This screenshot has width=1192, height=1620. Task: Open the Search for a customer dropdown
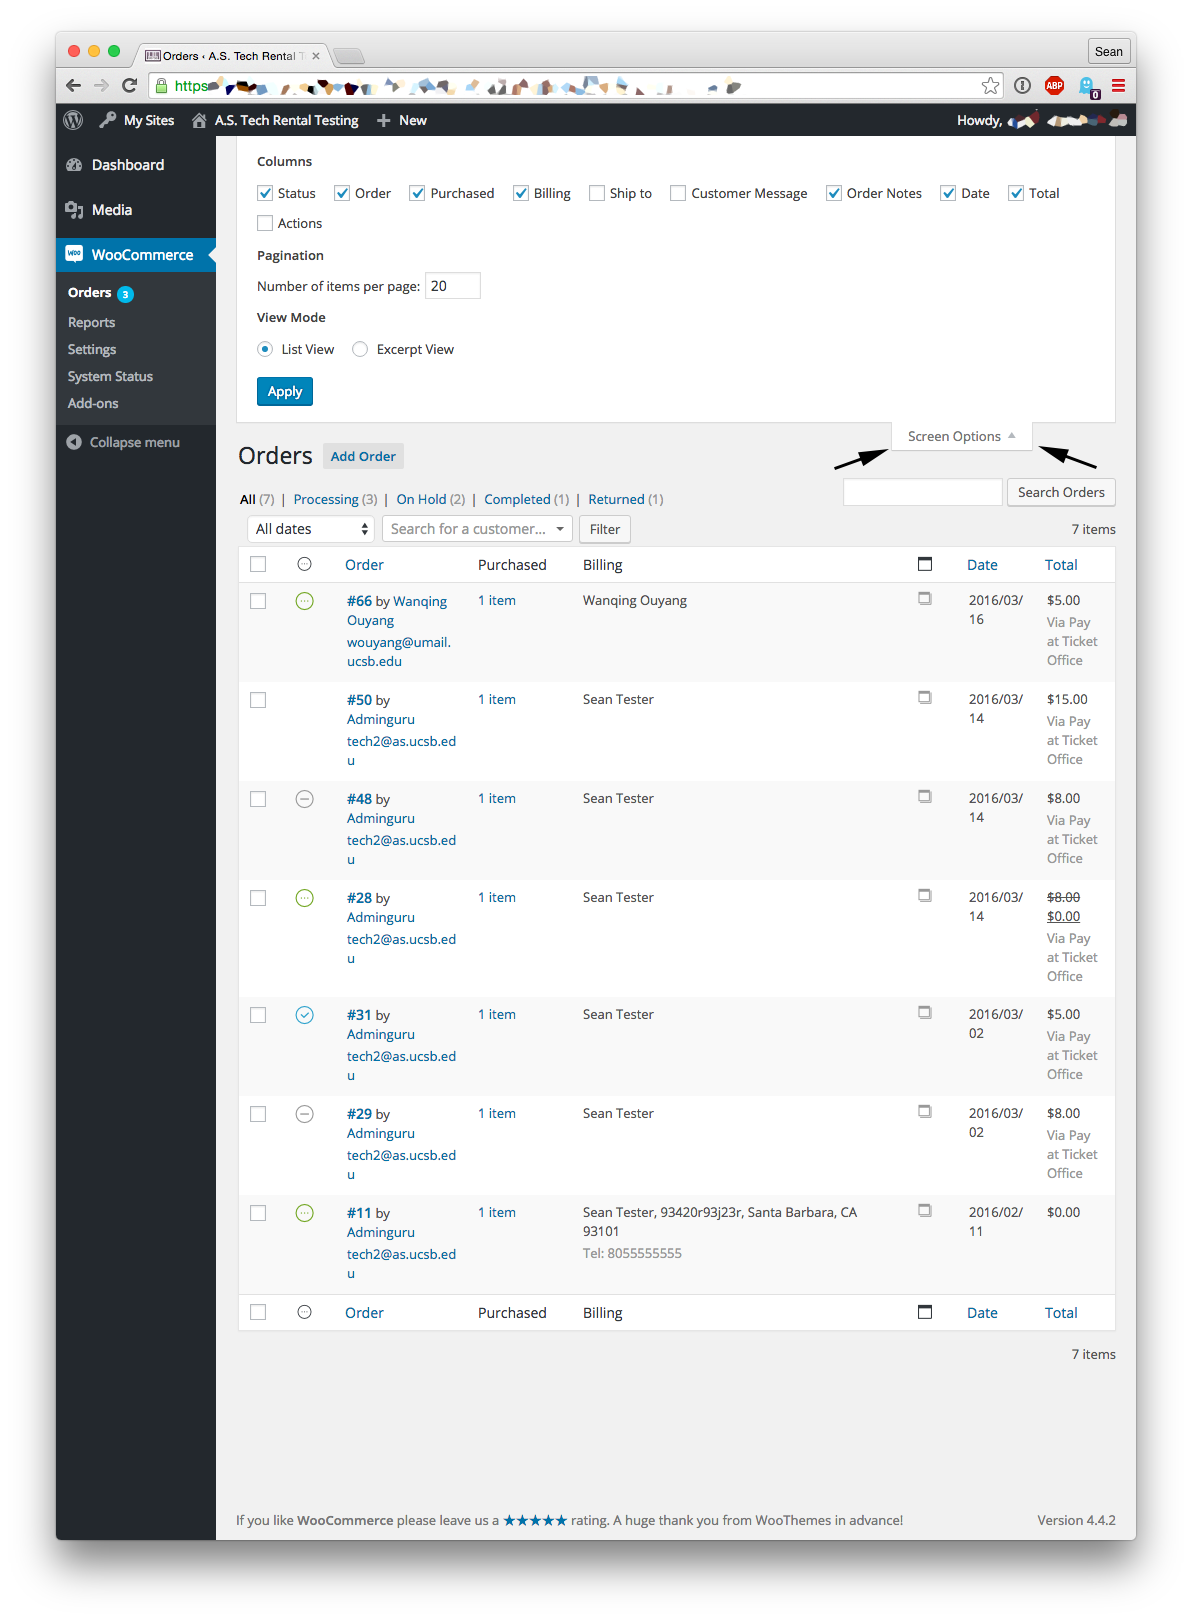point(477,529)
